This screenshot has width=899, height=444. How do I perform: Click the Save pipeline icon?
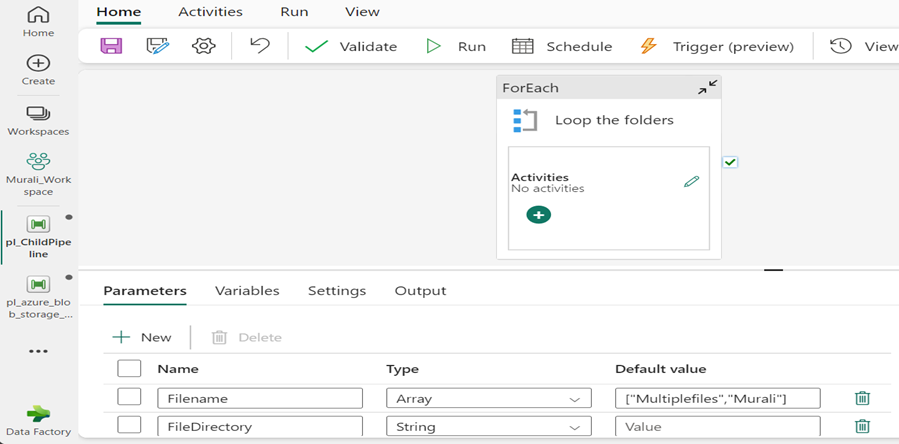tap(111, 46)
